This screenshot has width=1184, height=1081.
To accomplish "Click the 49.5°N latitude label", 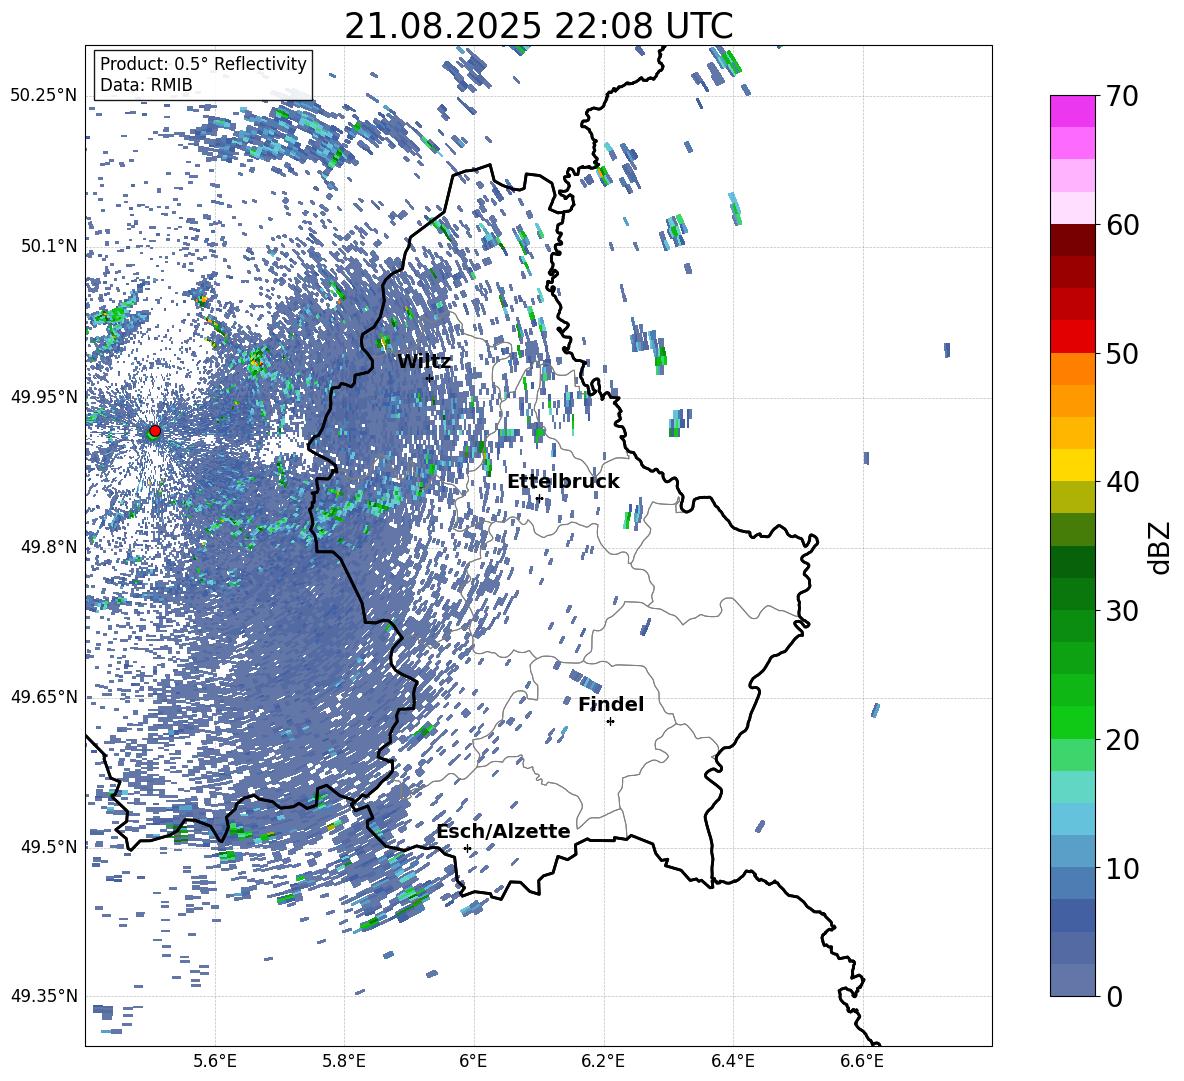I will click(x=49, y=846).
